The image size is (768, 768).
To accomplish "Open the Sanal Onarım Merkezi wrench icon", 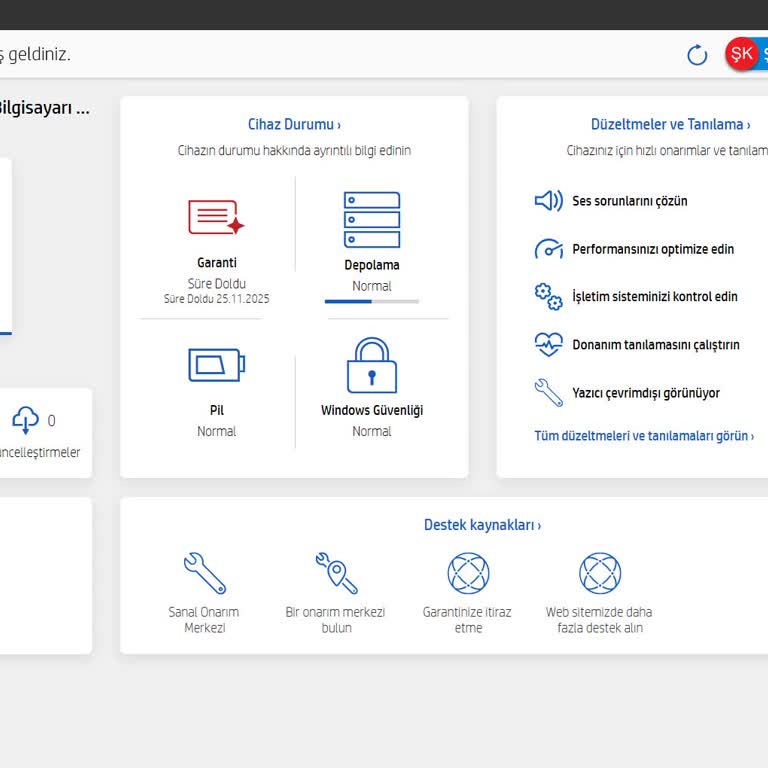I will tap(205, 573).
